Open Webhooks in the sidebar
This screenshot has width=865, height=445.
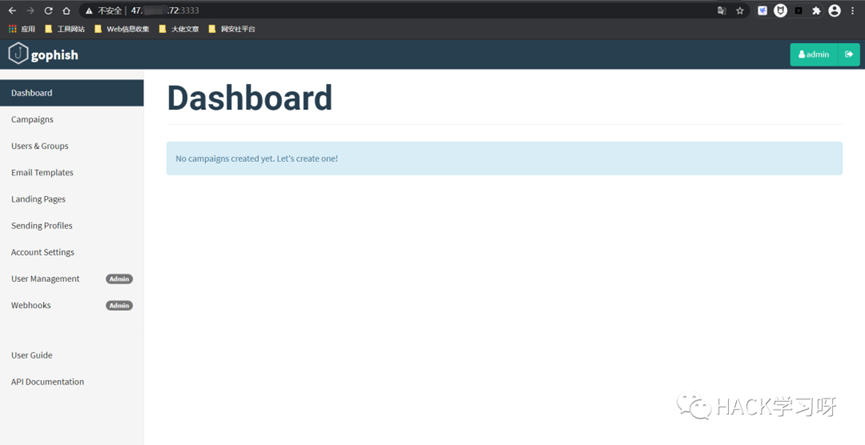tap(72, 305)
